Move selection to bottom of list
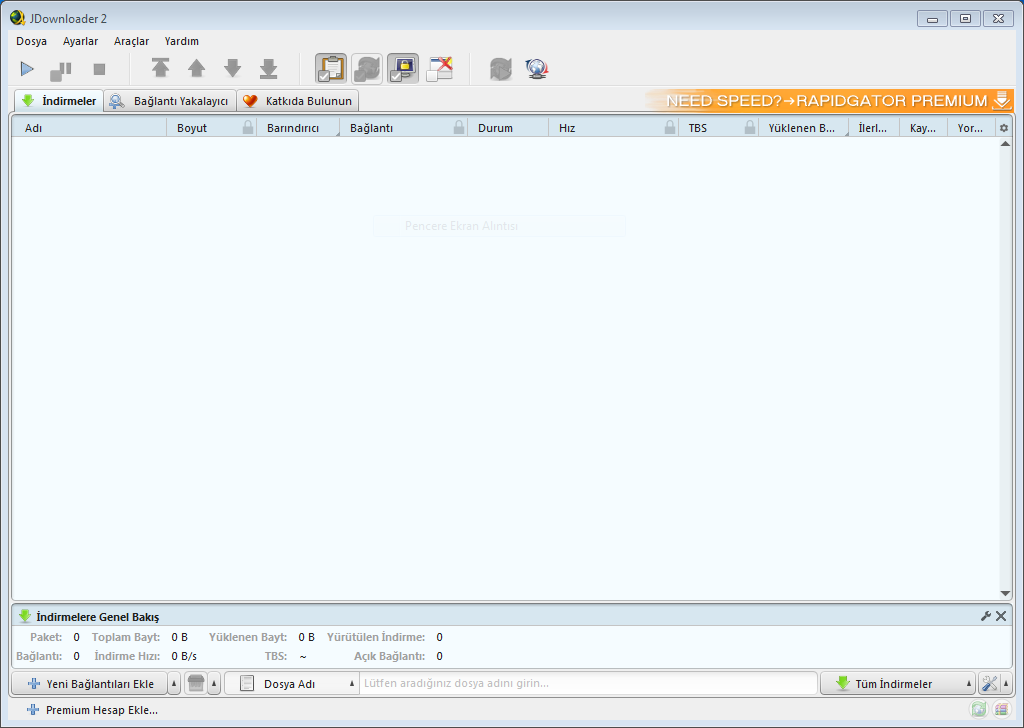This screenshot has width=1024, height=728. [x=268, y=68]
